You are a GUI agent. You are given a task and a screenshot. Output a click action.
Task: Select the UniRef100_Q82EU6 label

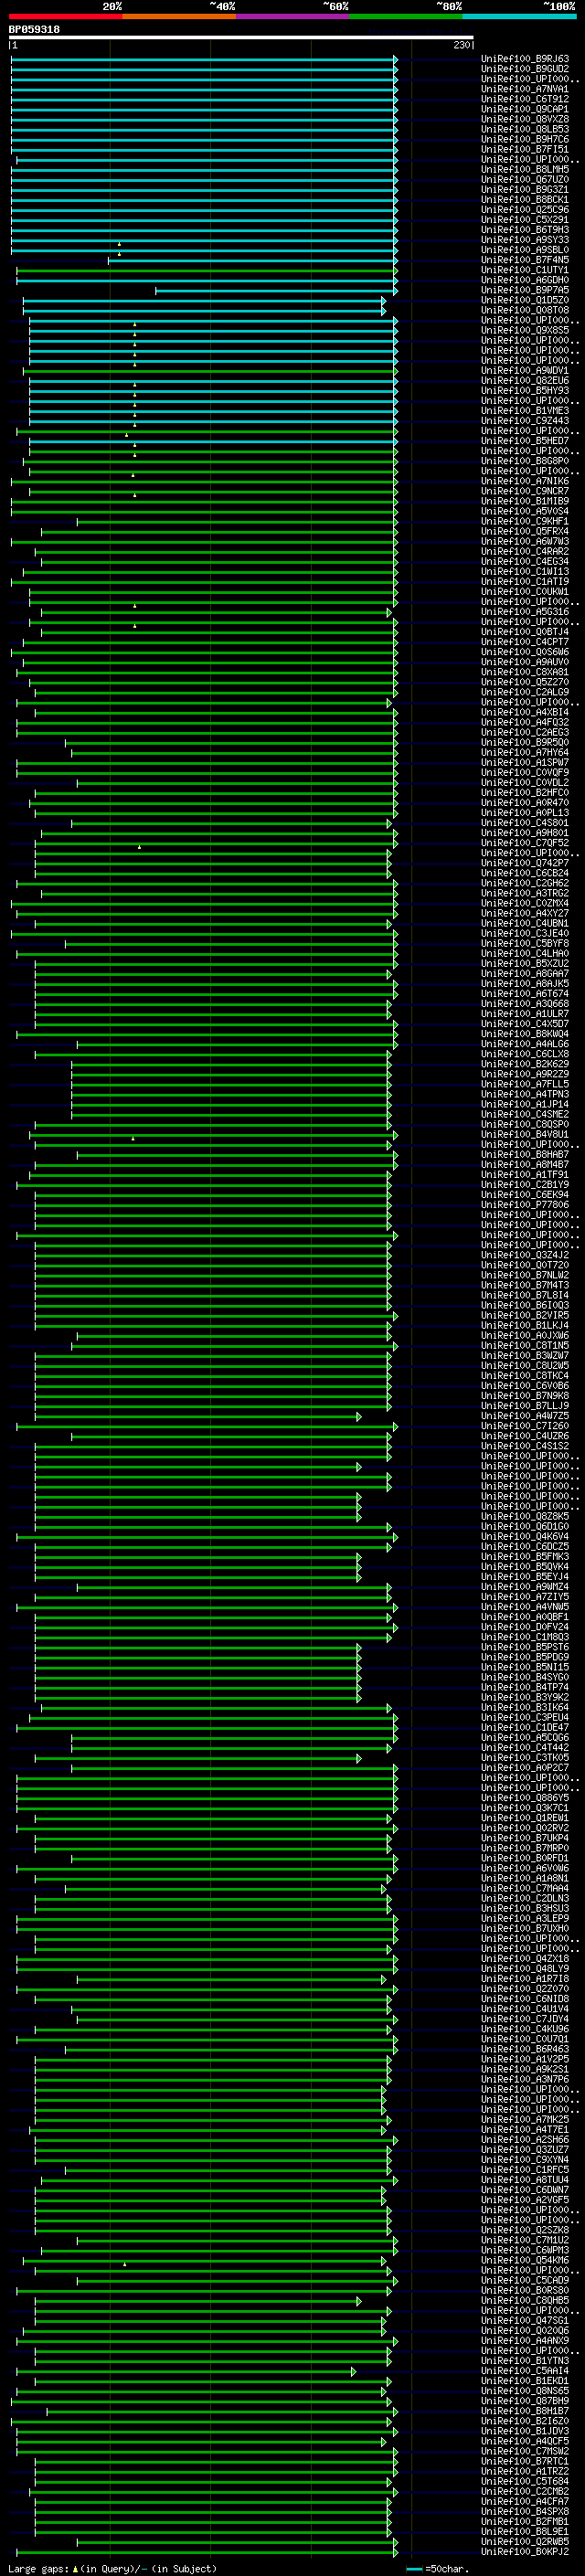(x=525, y=381)
